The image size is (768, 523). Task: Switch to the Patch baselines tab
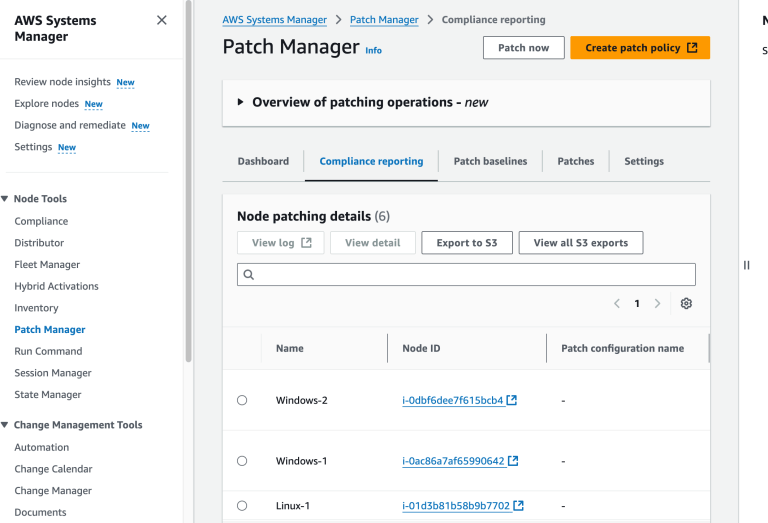(x=490, y=161)
